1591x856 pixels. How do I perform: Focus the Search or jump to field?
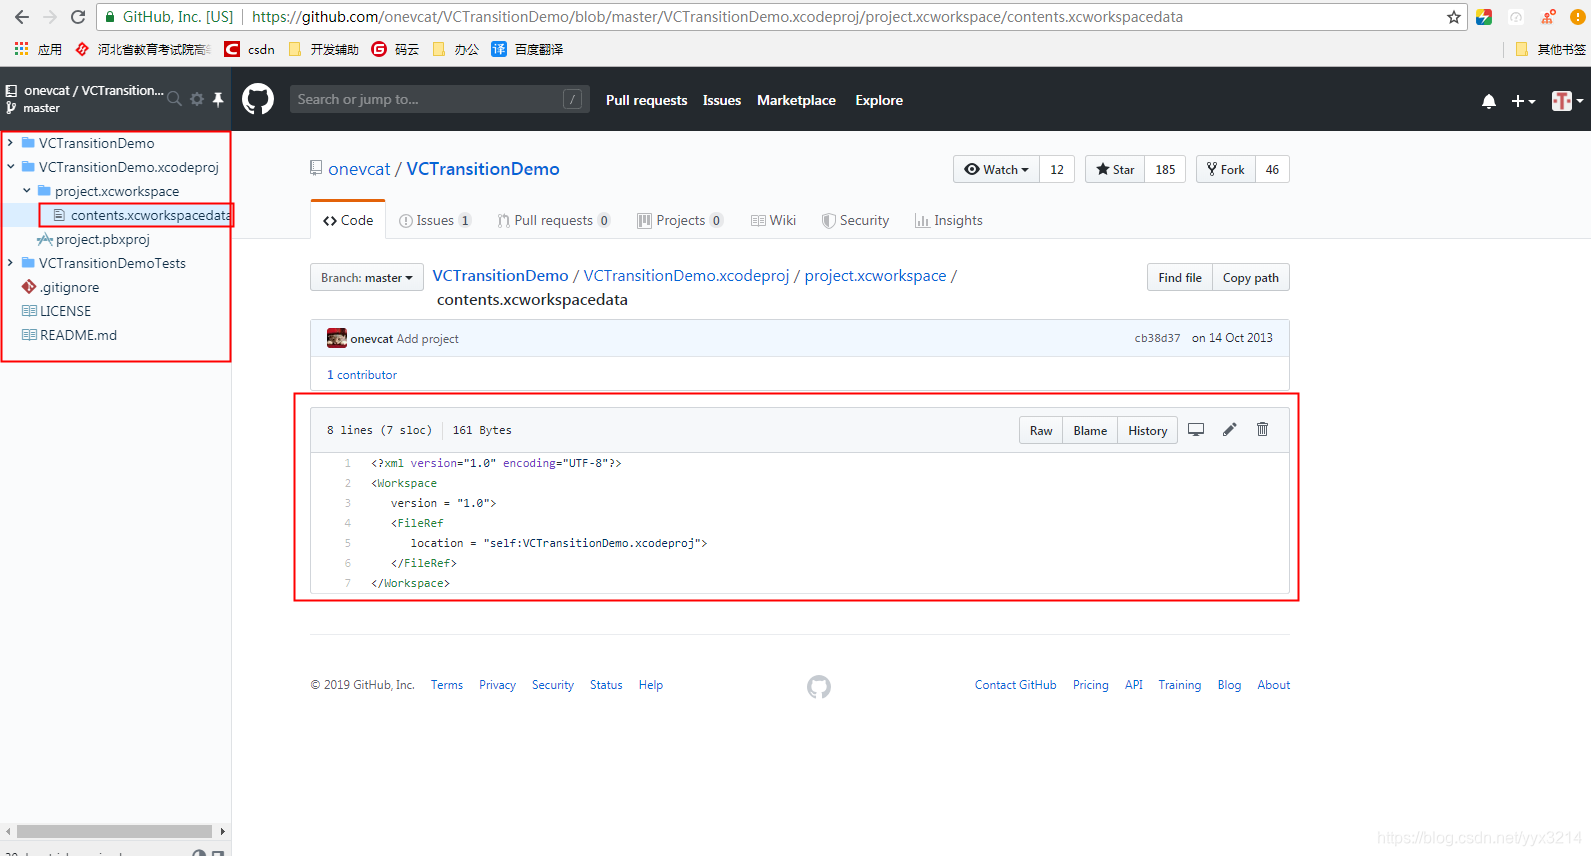(440, 99)
